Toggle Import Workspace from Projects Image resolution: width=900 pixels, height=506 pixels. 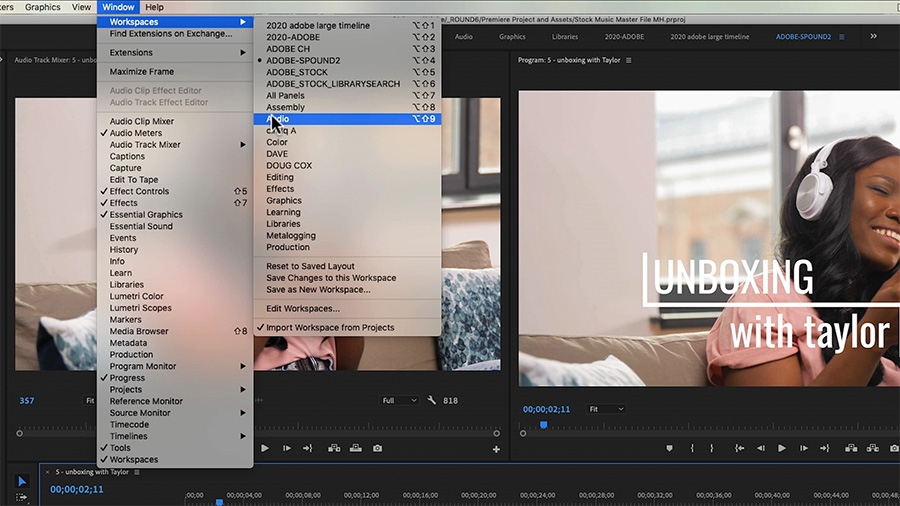(x=330, y=328)
